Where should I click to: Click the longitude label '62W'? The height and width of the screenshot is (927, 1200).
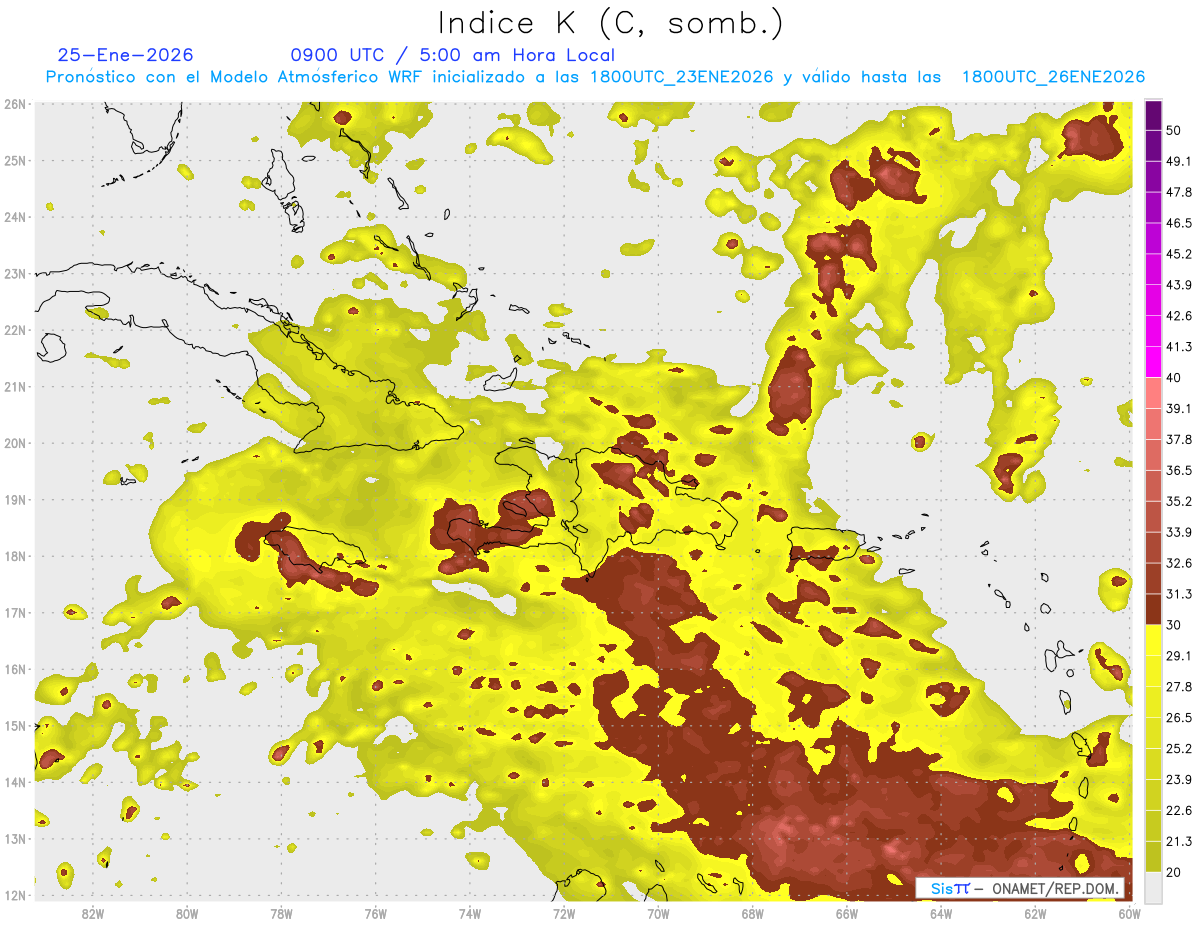point(1035,913)
